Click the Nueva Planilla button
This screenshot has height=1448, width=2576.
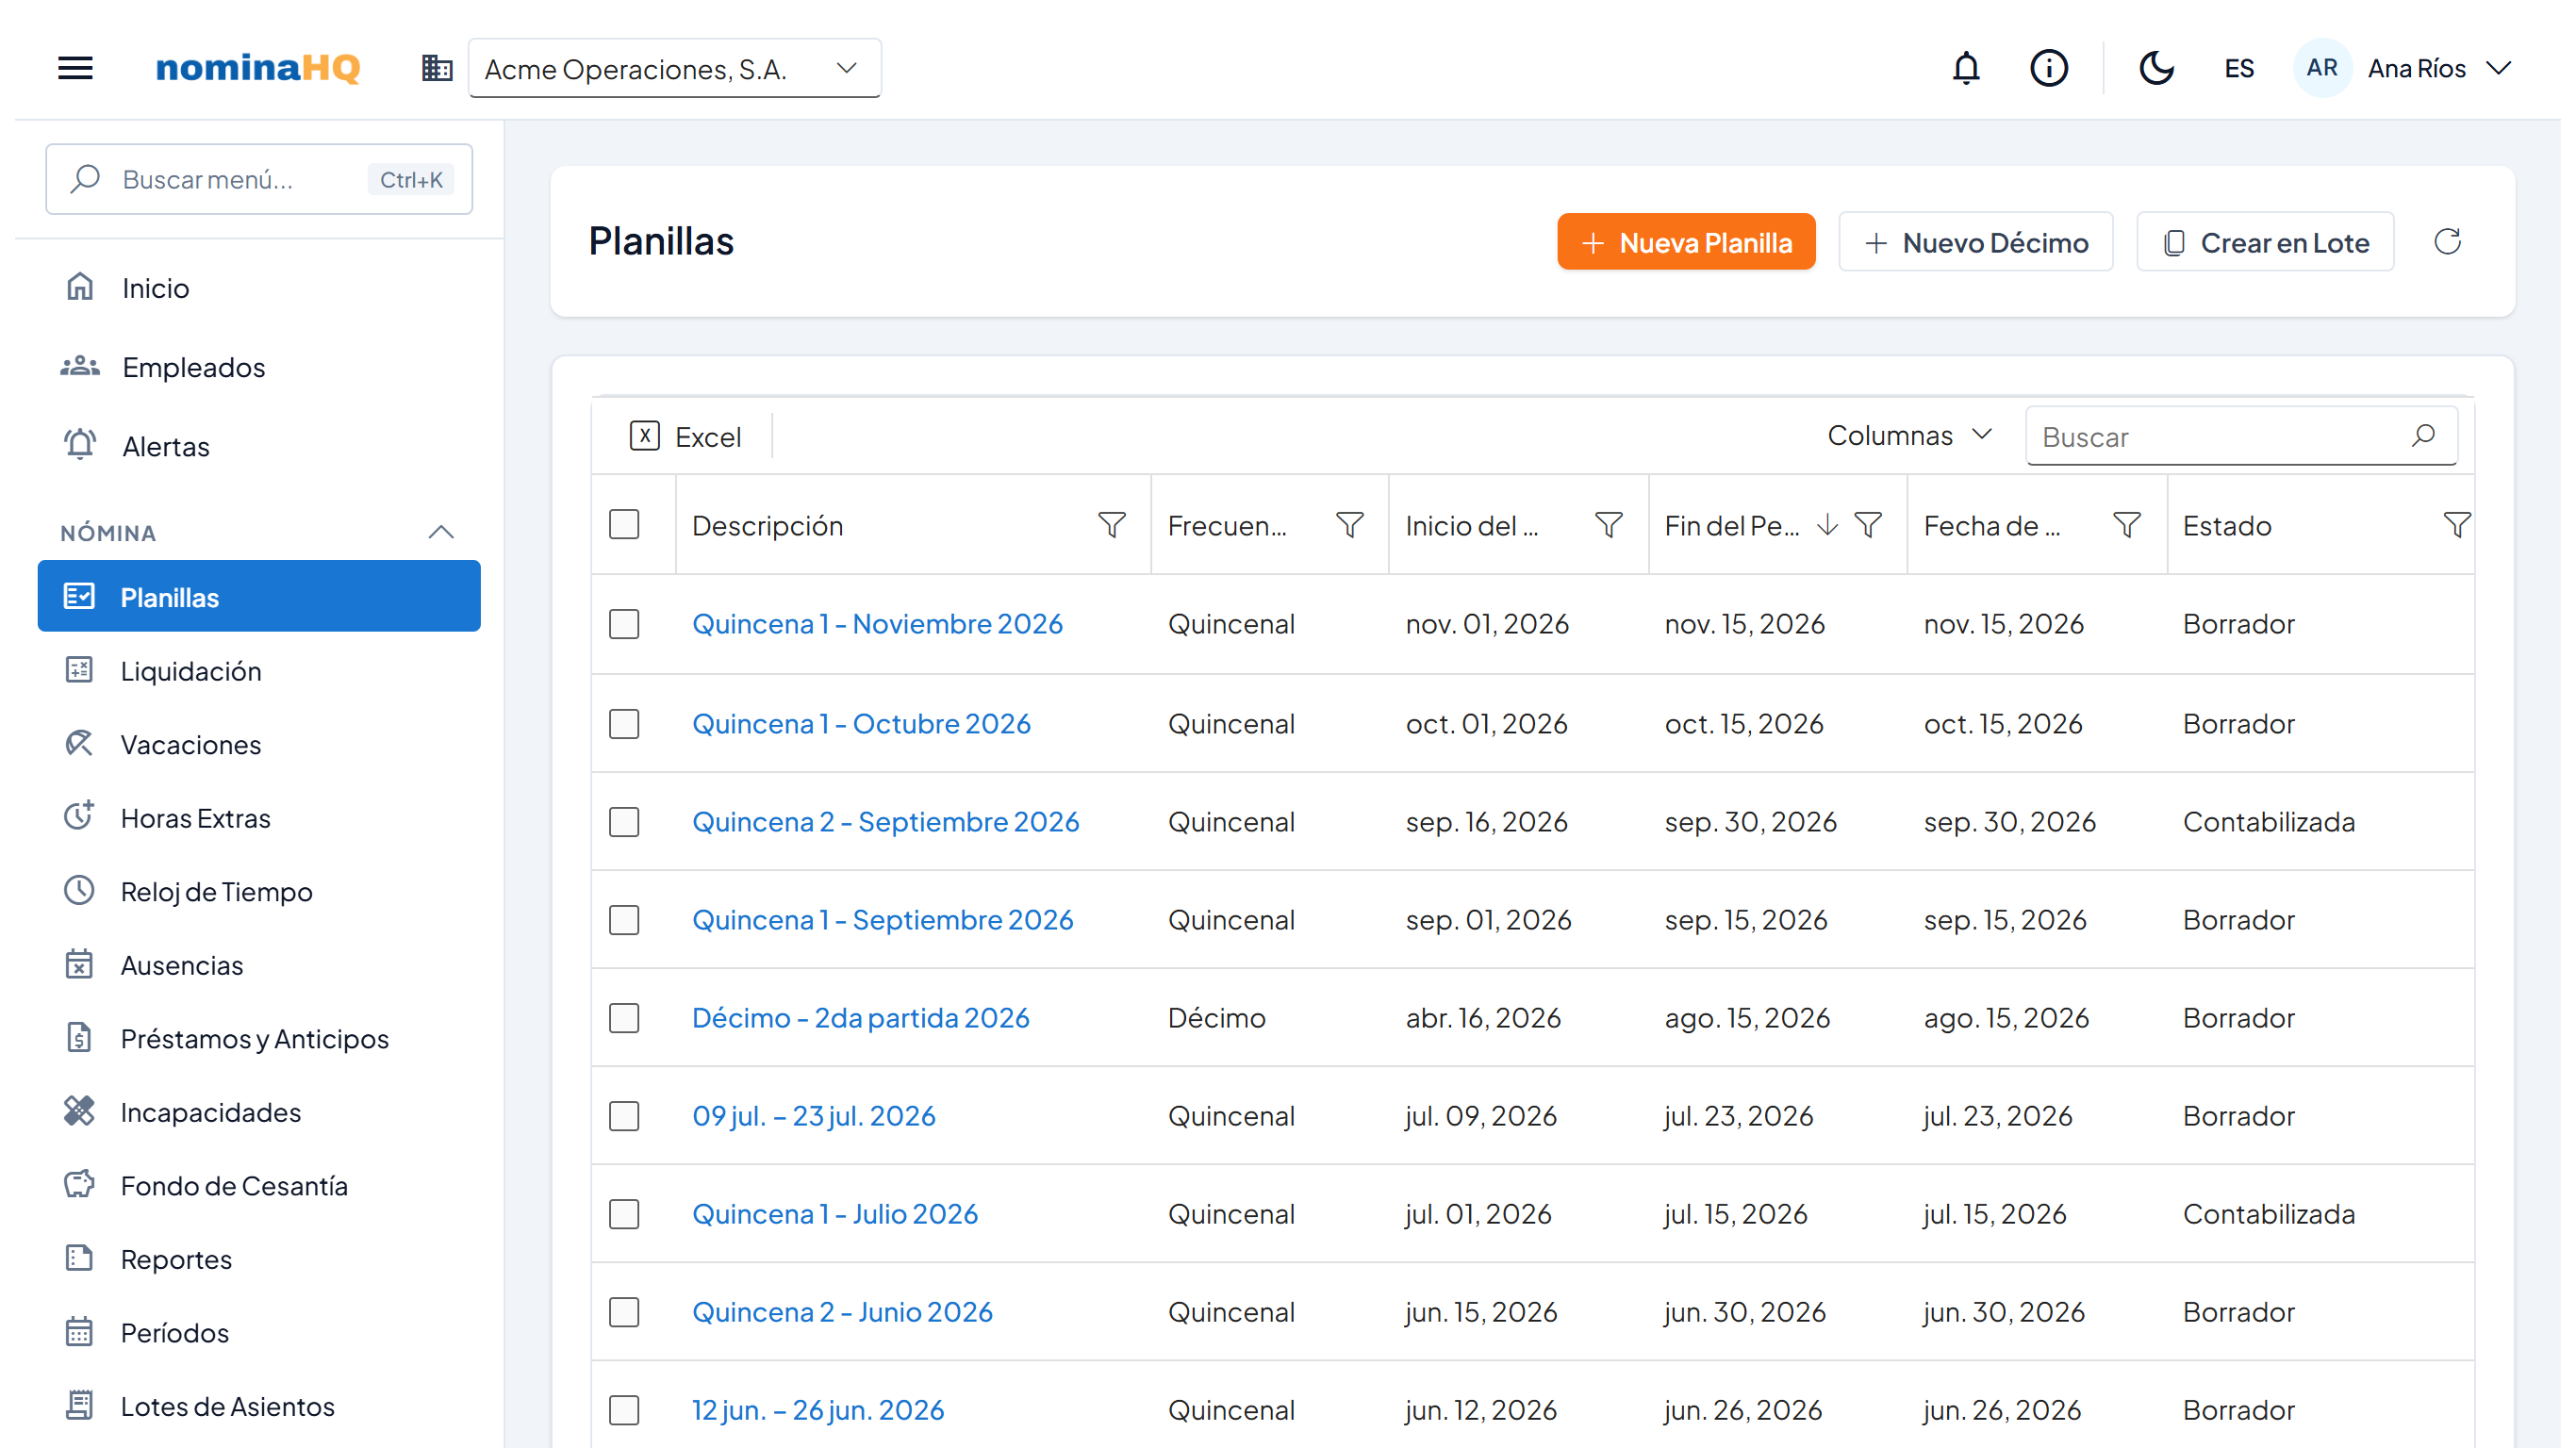[1685, 242]
